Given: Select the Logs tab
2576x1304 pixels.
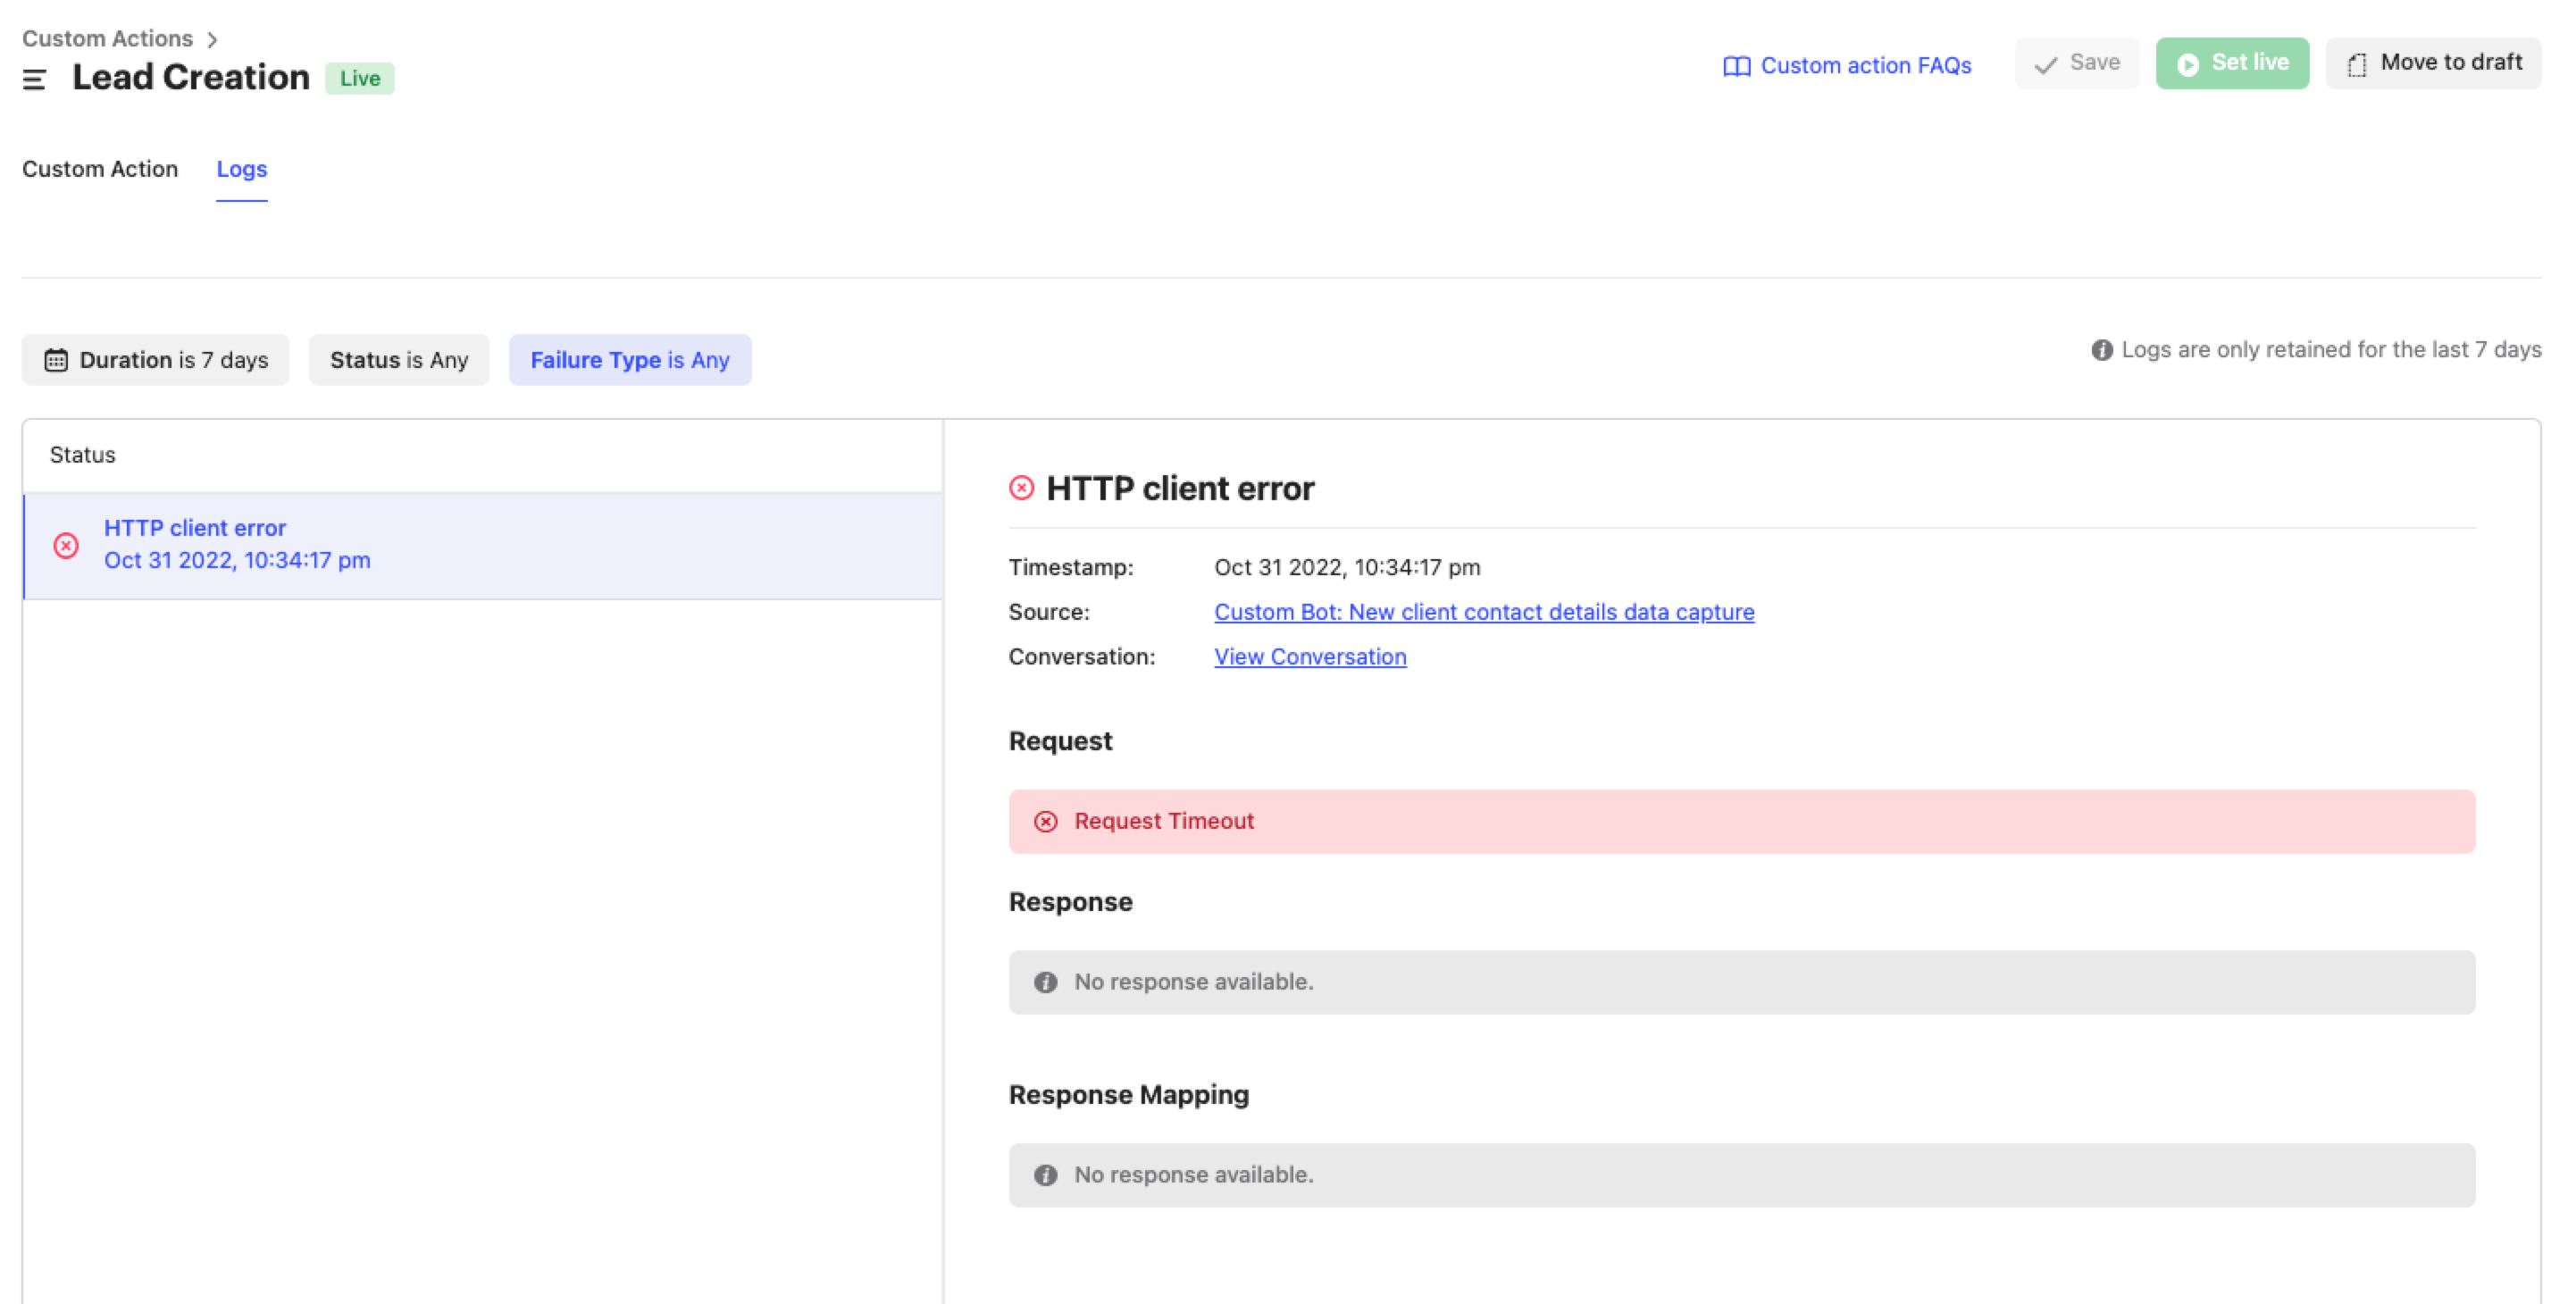Looking at the screenshot, I should [242, 169].
